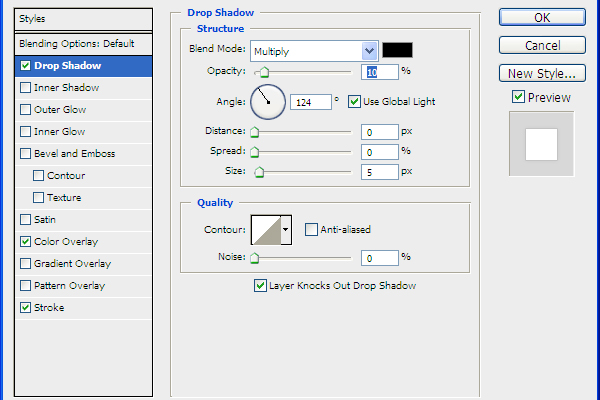The image size is (600, 400).
Task: Enable the Pattern Overlay checkbox
Action: [25, 286]
